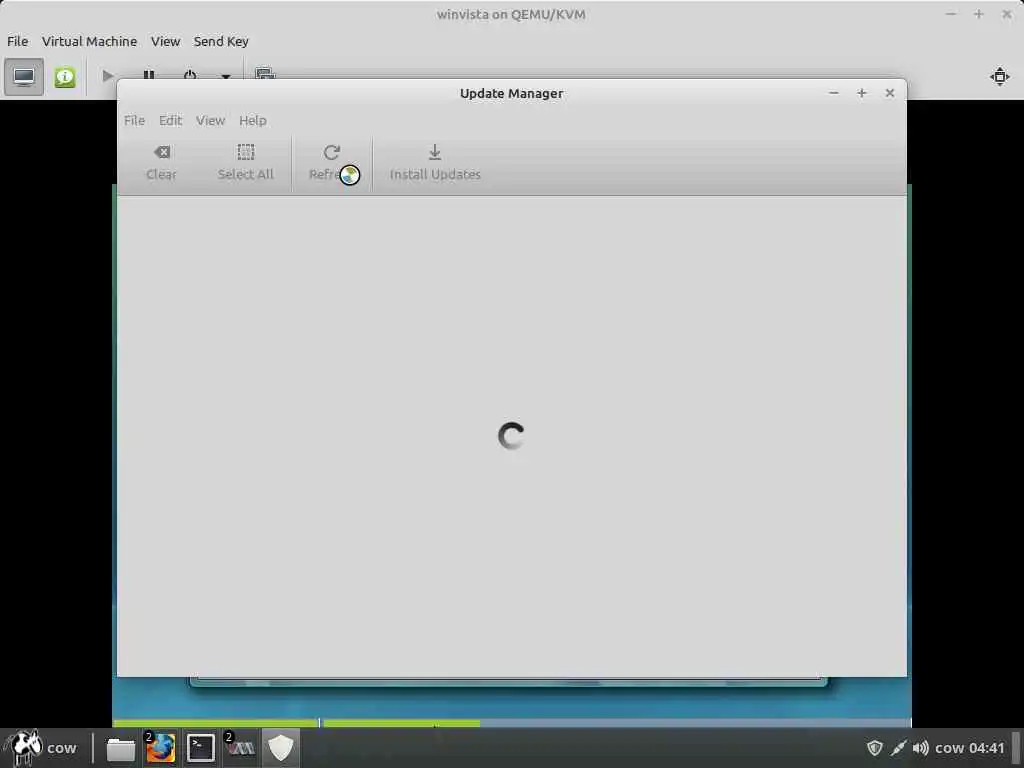Click the update shield tray icon
1024x768 pixels.
874,748
